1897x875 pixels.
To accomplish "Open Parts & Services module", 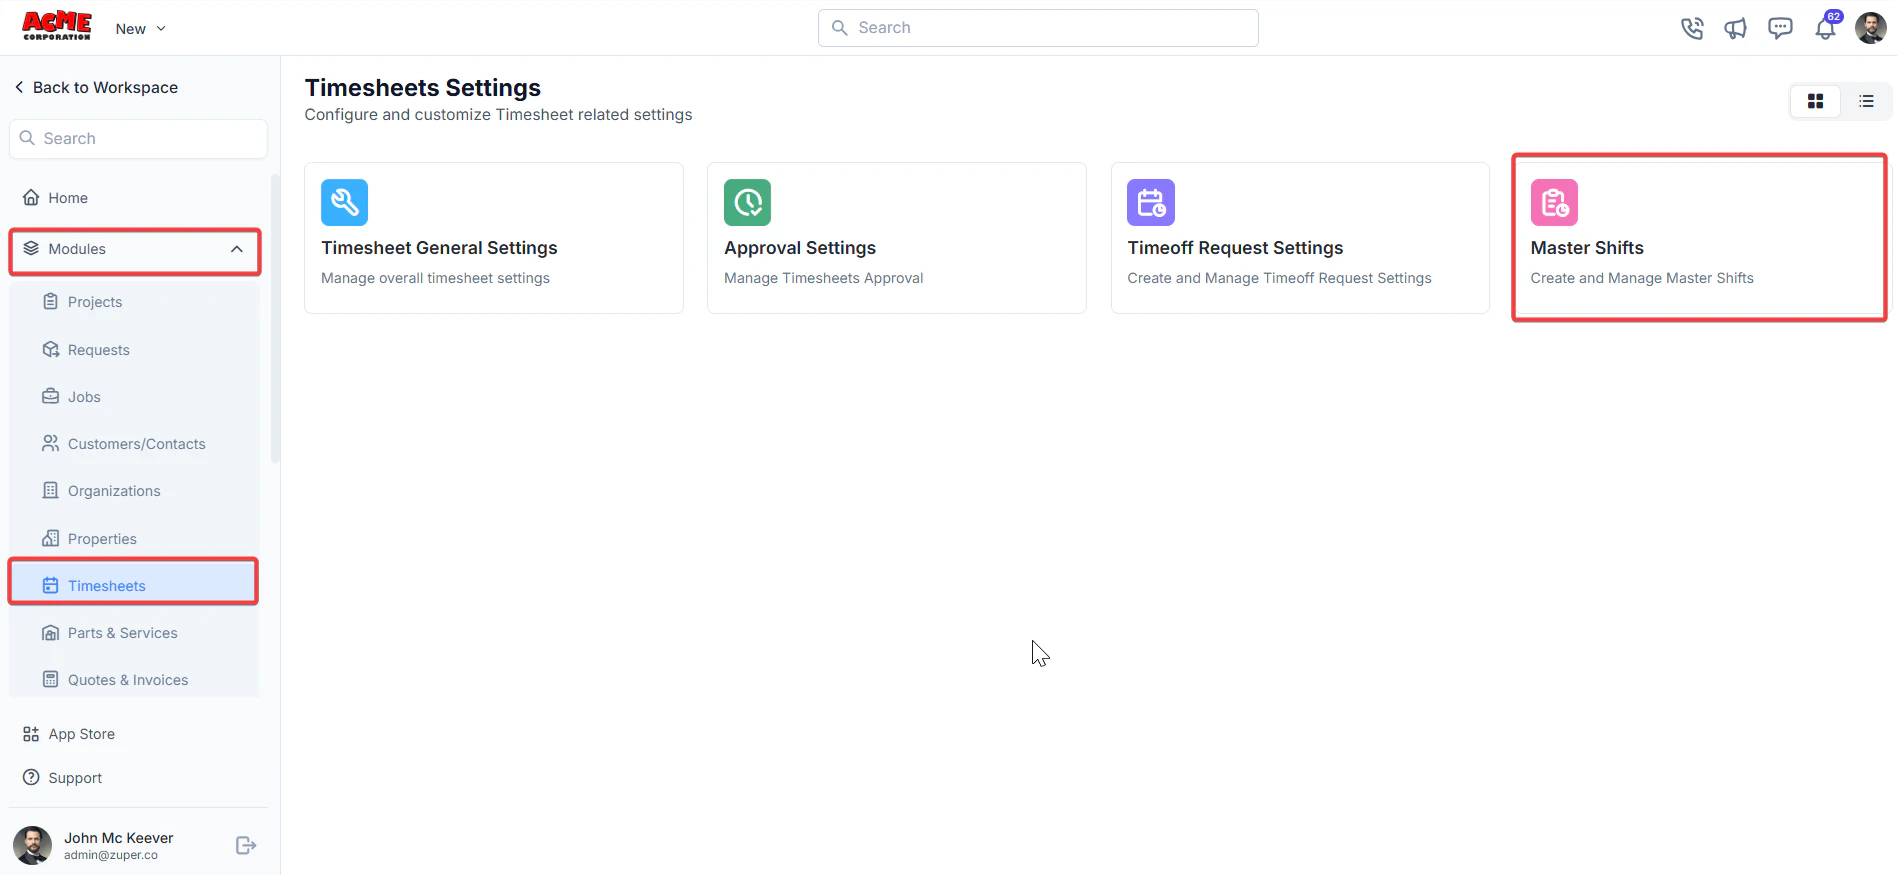I will point(134,633).
